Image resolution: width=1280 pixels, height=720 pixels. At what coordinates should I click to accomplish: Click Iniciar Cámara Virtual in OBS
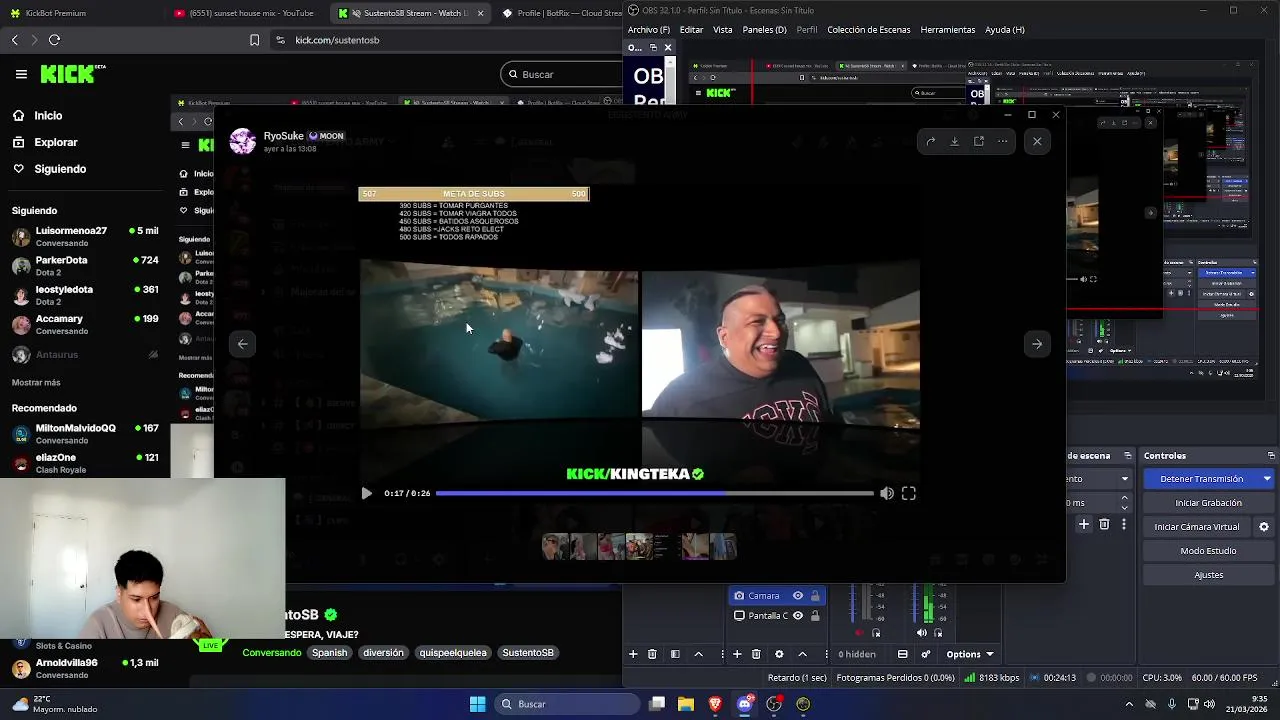point(1196,527)
